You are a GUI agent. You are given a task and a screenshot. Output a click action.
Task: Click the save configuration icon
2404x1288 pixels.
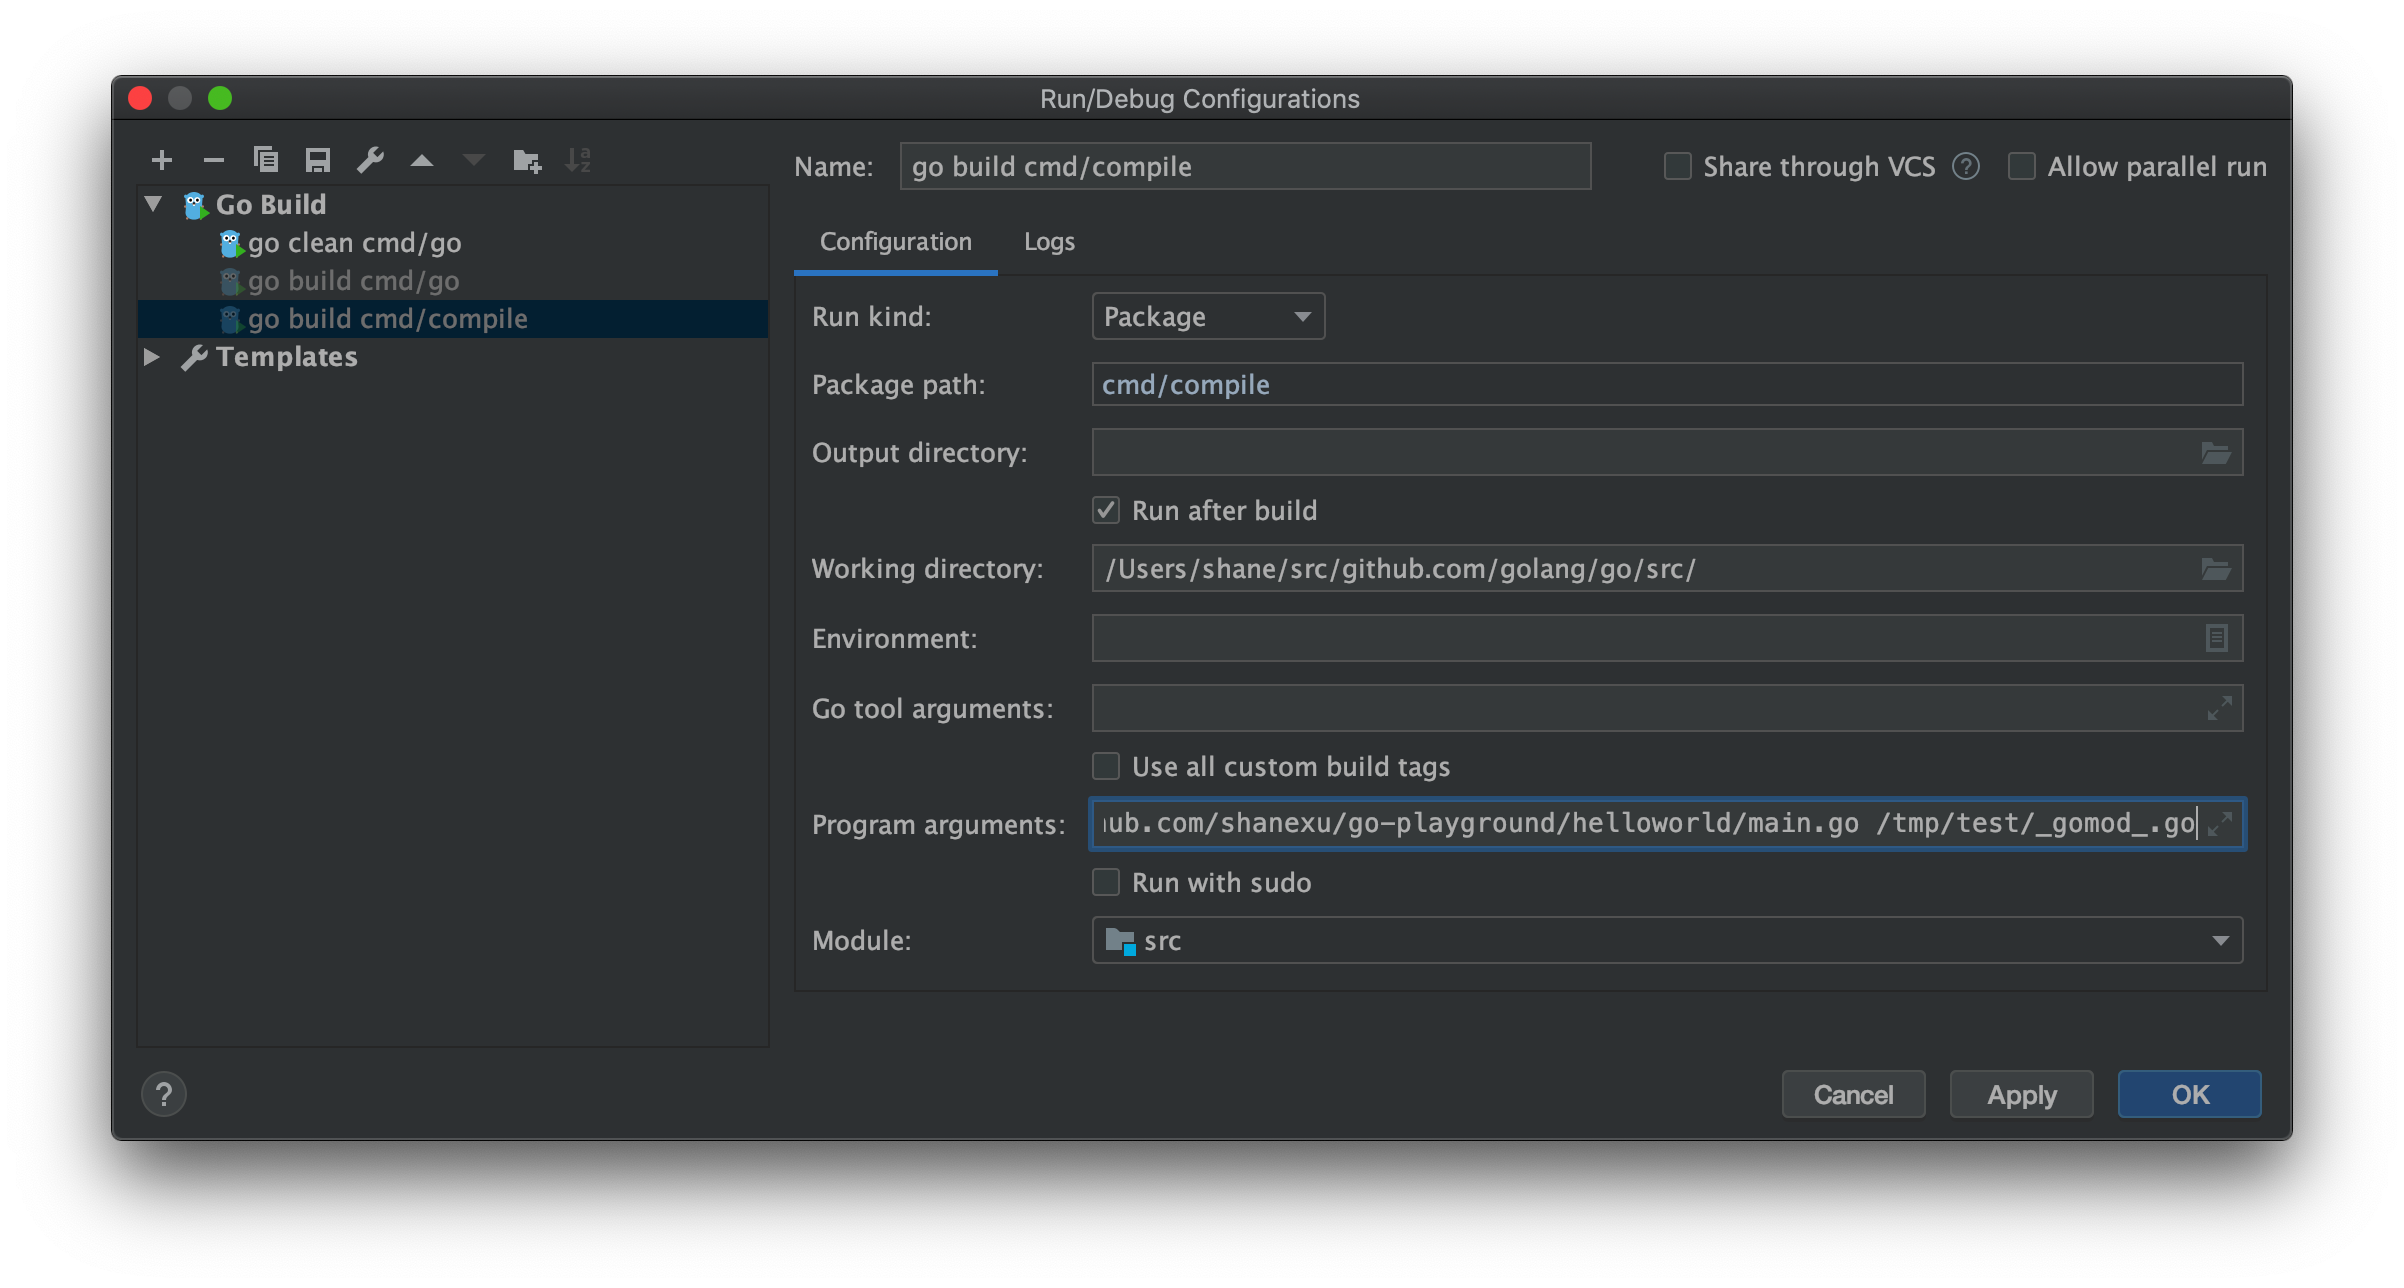pyautogui.click(x=316, y=159)
